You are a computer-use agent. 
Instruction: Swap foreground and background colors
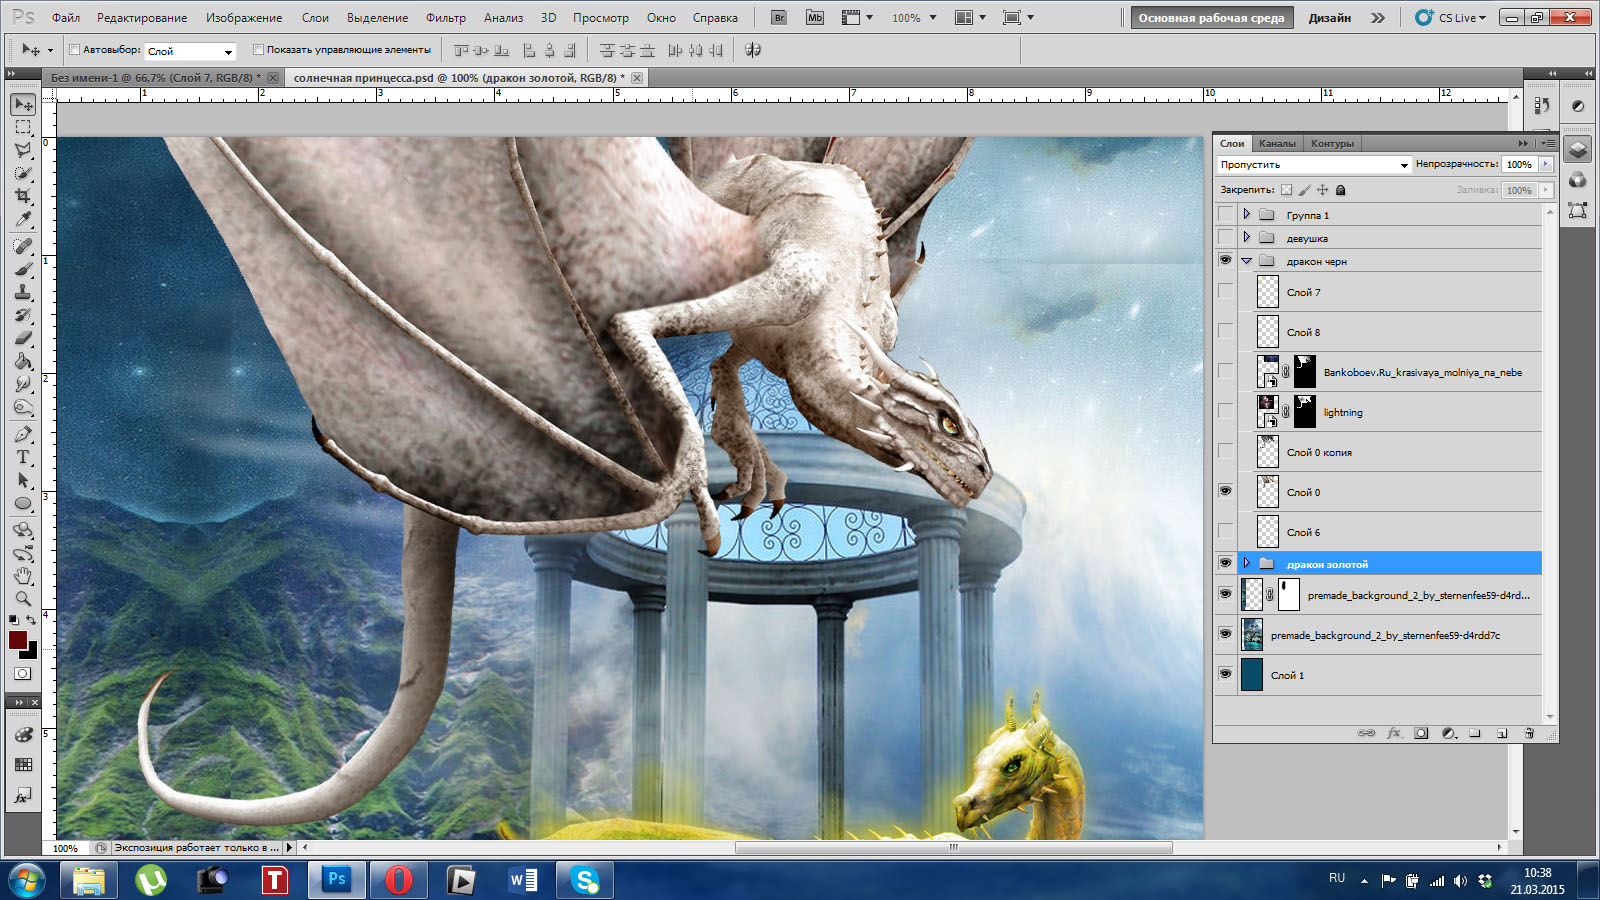(31, 621)
